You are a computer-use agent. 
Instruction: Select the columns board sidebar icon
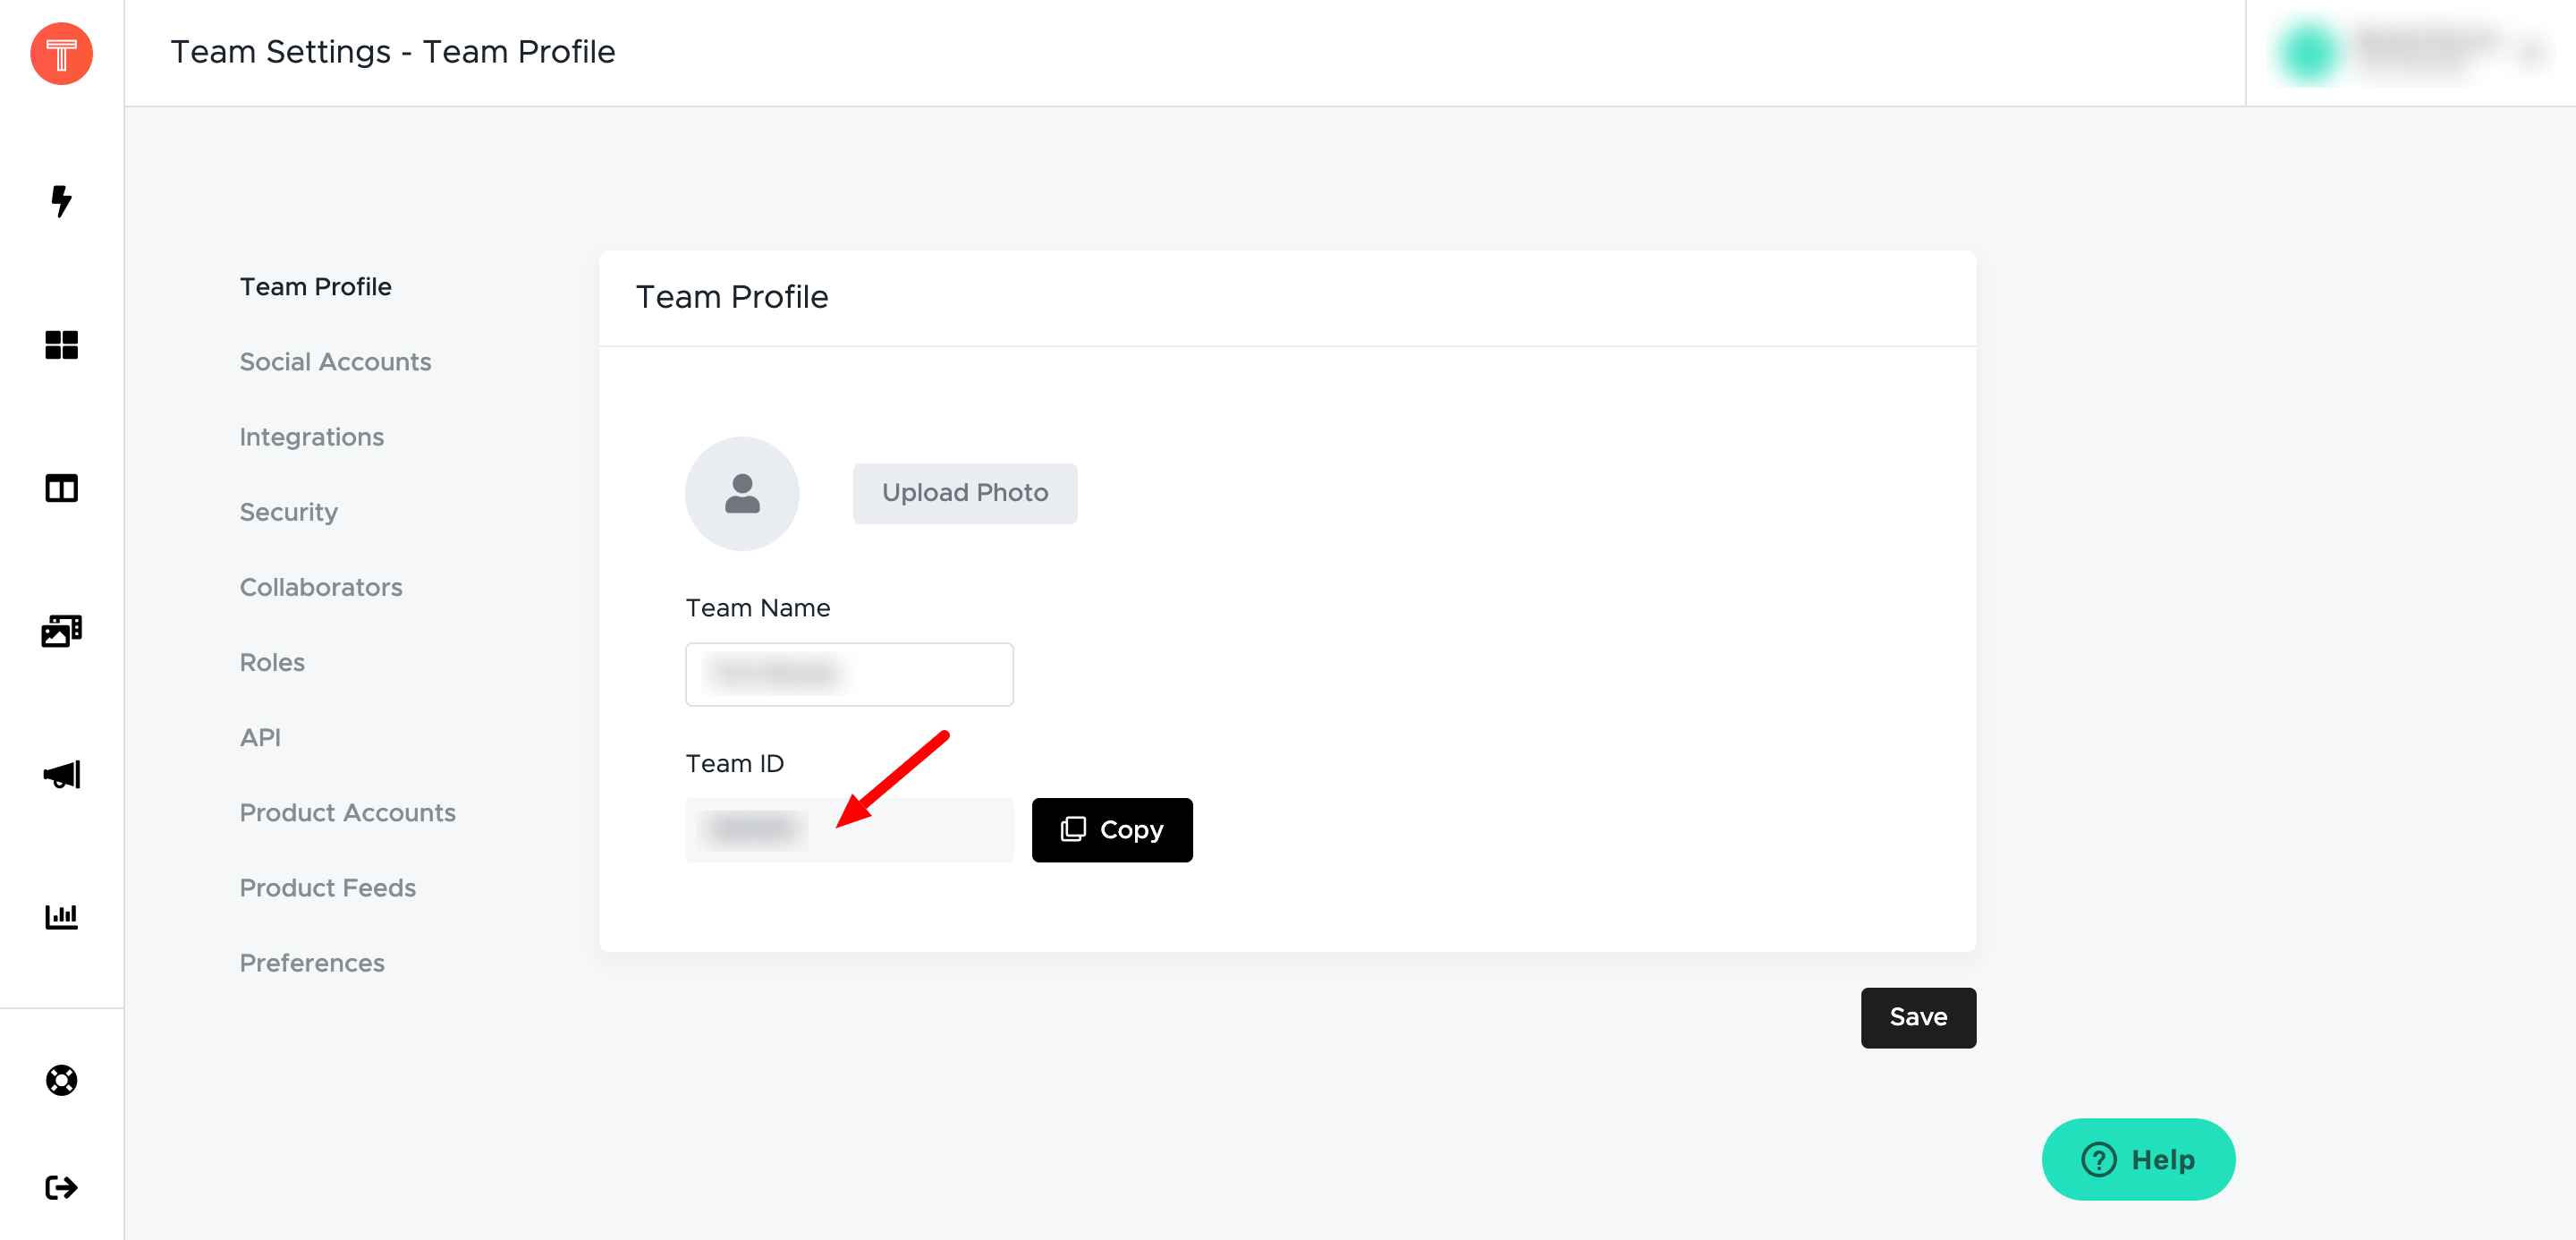coord(61,488)
